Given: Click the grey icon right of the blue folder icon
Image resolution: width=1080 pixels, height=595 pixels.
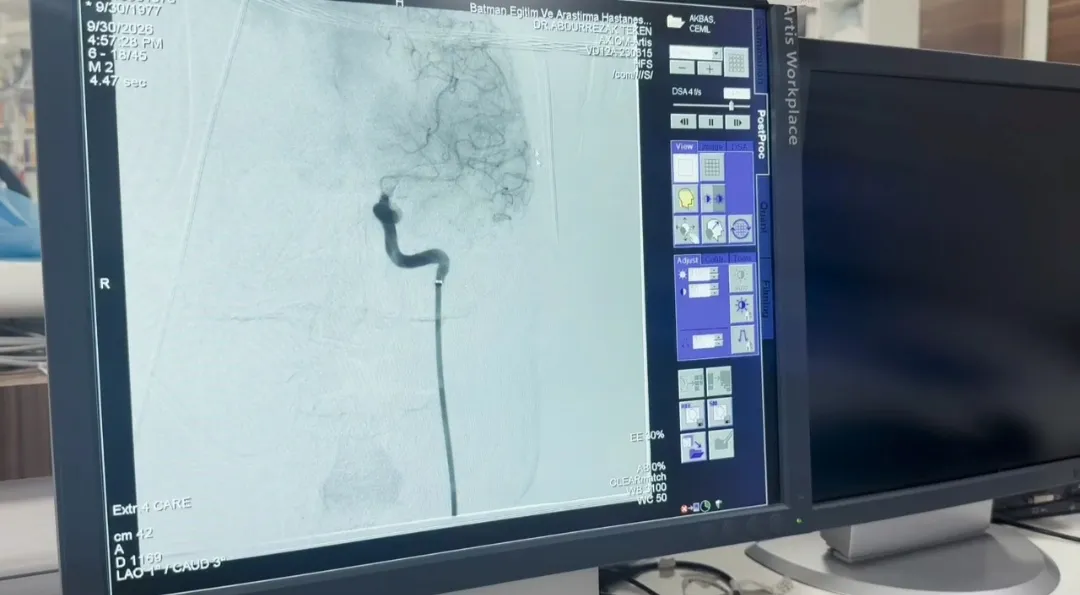Looking at the screenshot, I should pyautogui.click(x=721, y=444).
